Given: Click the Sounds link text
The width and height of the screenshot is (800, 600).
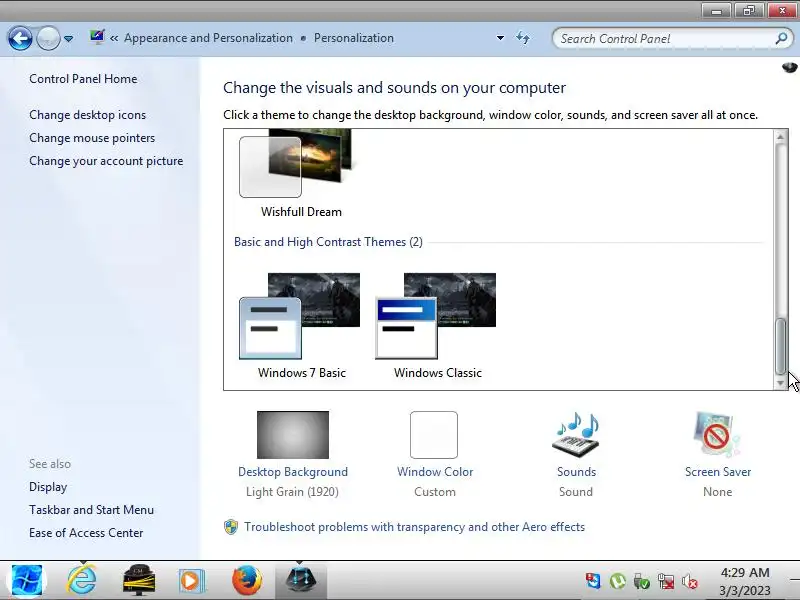Looking at the screenshot, I should click(576, 472).
